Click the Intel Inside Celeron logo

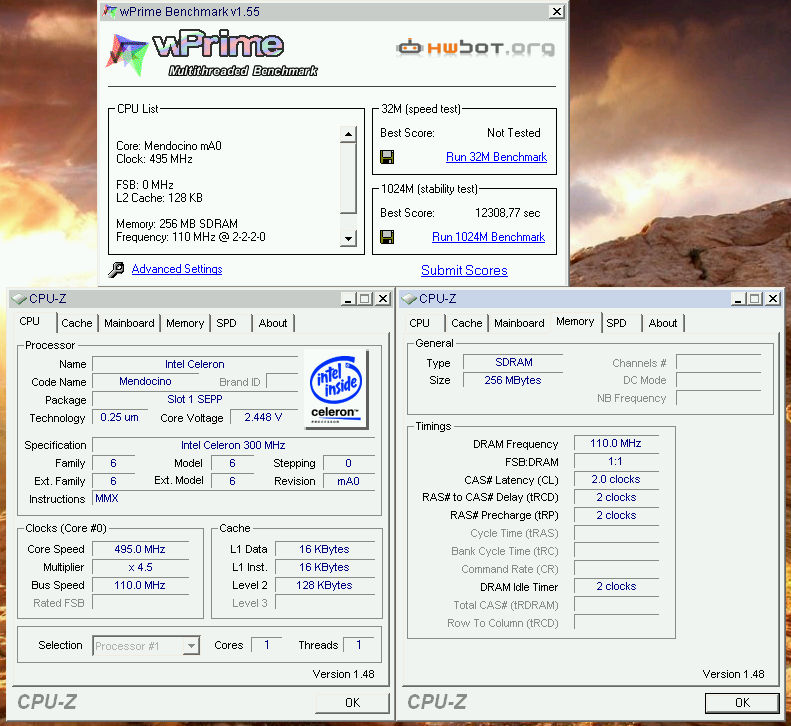336,389
